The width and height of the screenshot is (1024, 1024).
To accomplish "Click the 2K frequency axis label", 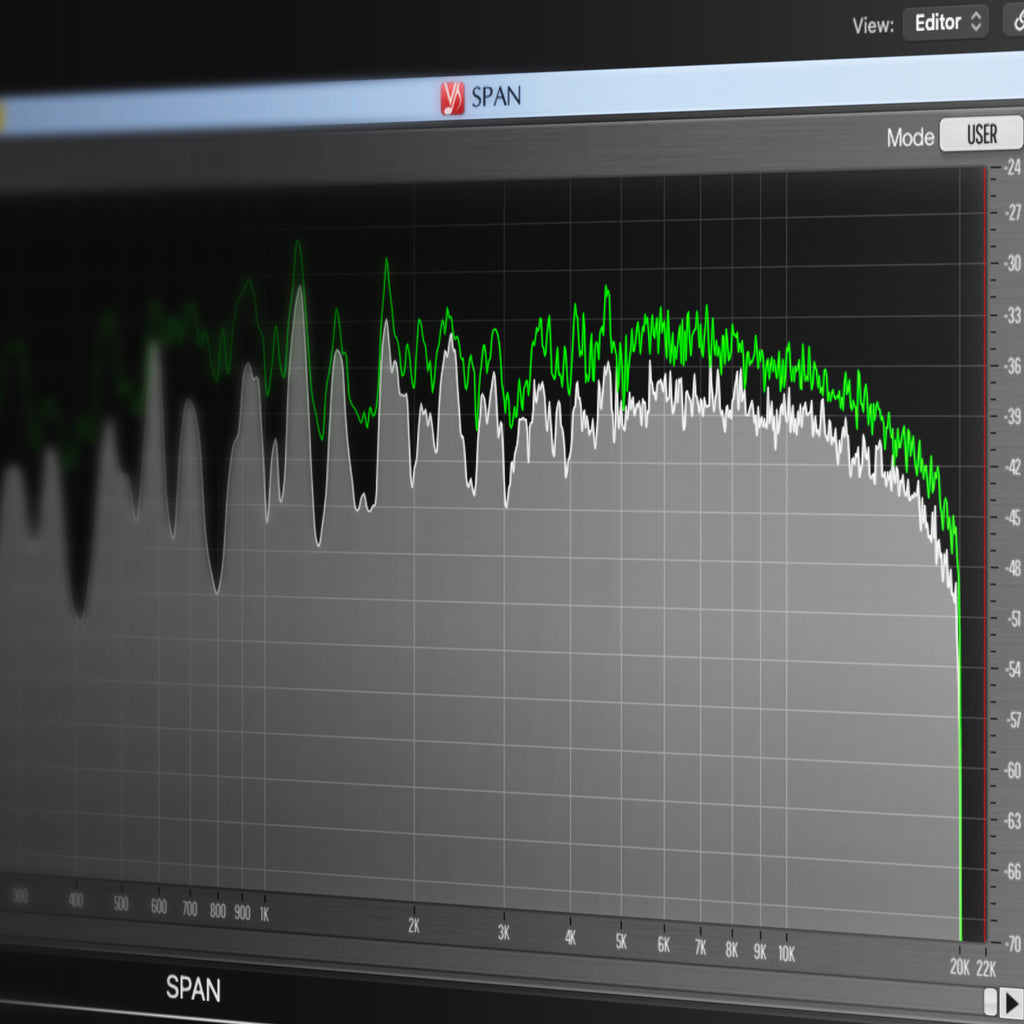I will [x=414, y=926].
